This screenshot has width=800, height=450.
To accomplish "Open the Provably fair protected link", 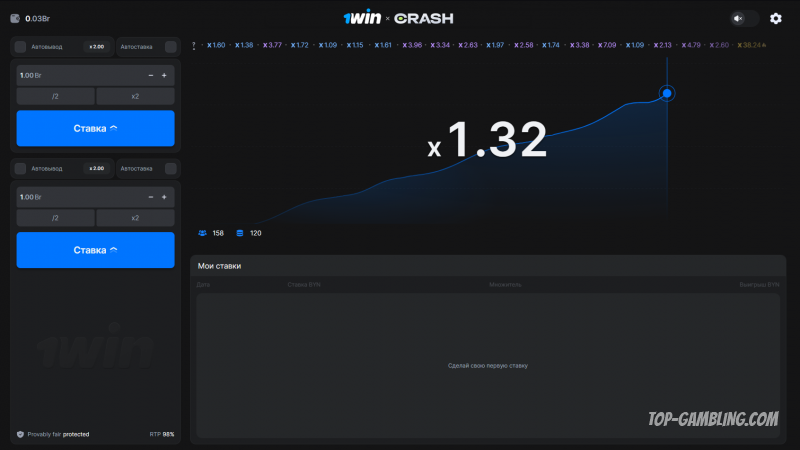I will 58,435.
